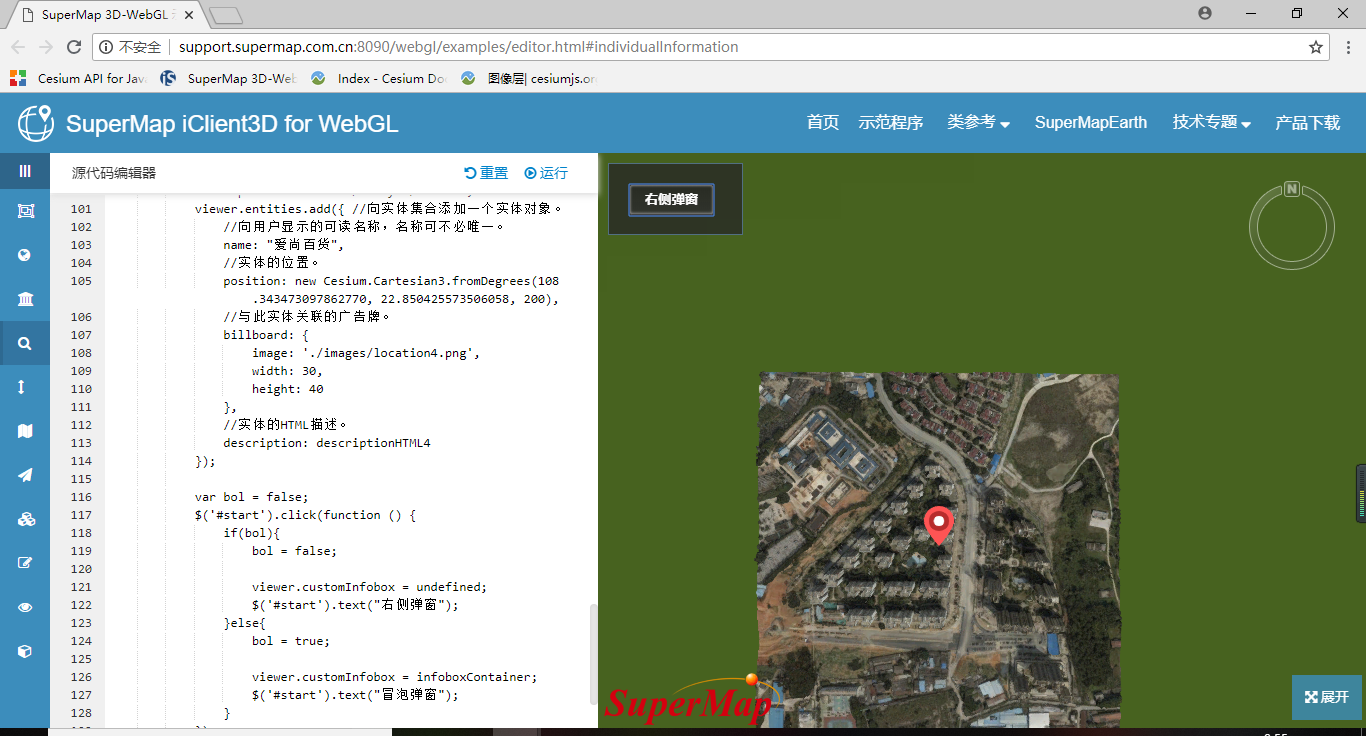Bookmark this page with the star icon
This screenshot has width=1366, height=736.
(x=1316, y=47)
